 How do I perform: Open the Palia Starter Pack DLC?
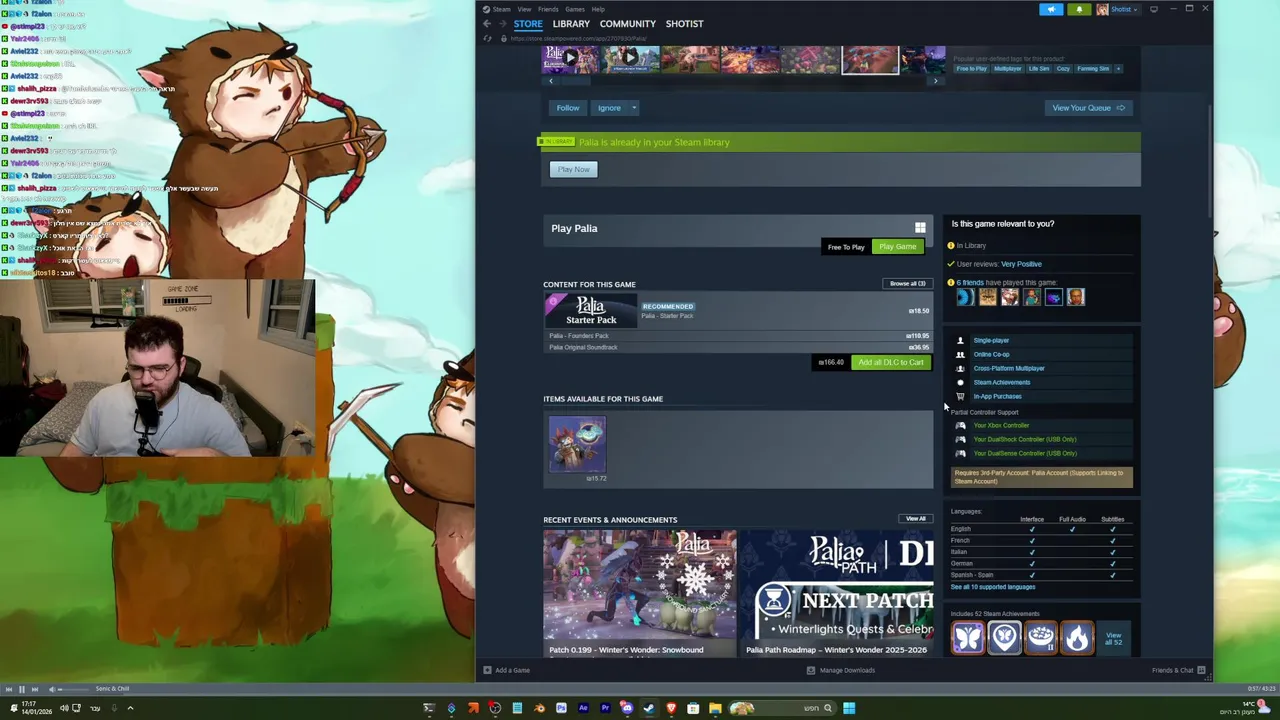(x=738, y=310)
